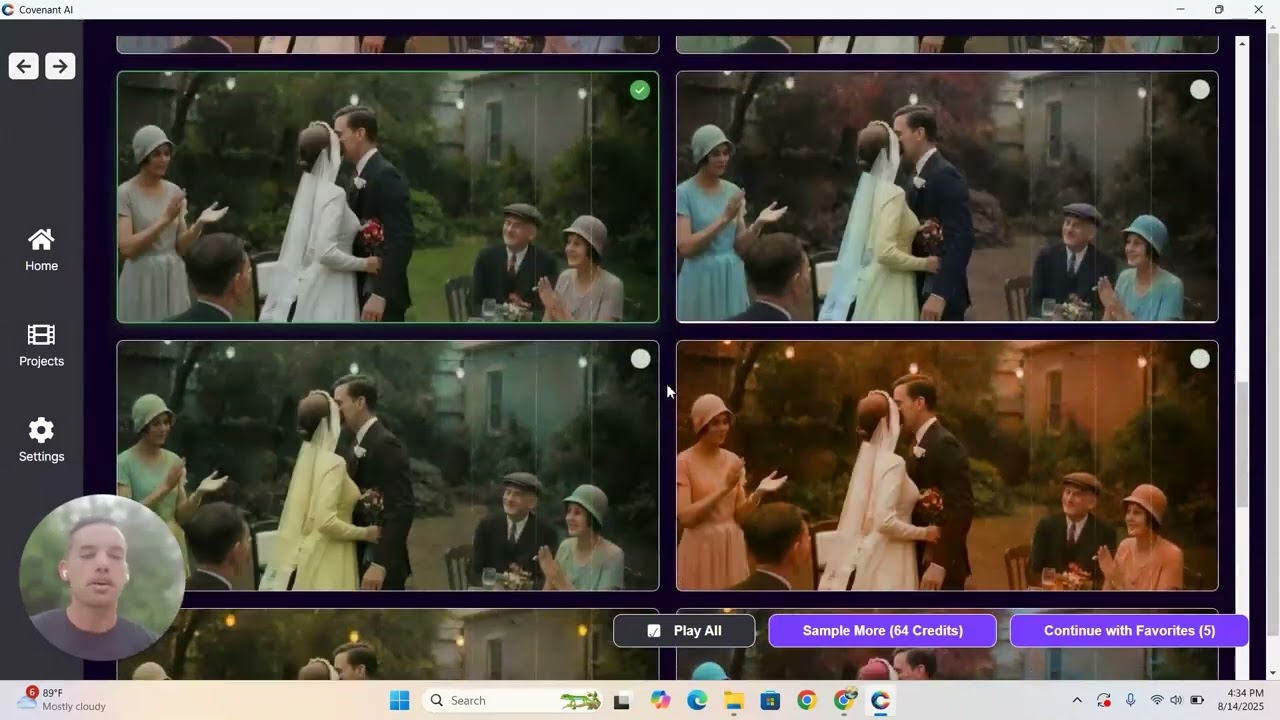Favorite the yellow bridal gown sample
This screenshot has height=720, width=1280.
pos(640,359)
